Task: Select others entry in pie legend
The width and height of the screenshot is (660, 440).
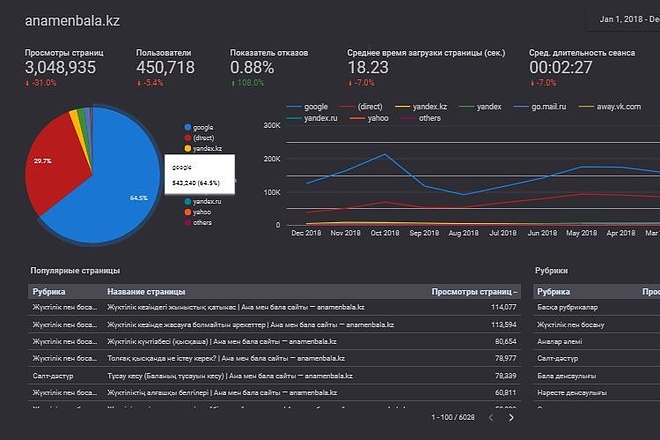Action: [x=198, y=223]
